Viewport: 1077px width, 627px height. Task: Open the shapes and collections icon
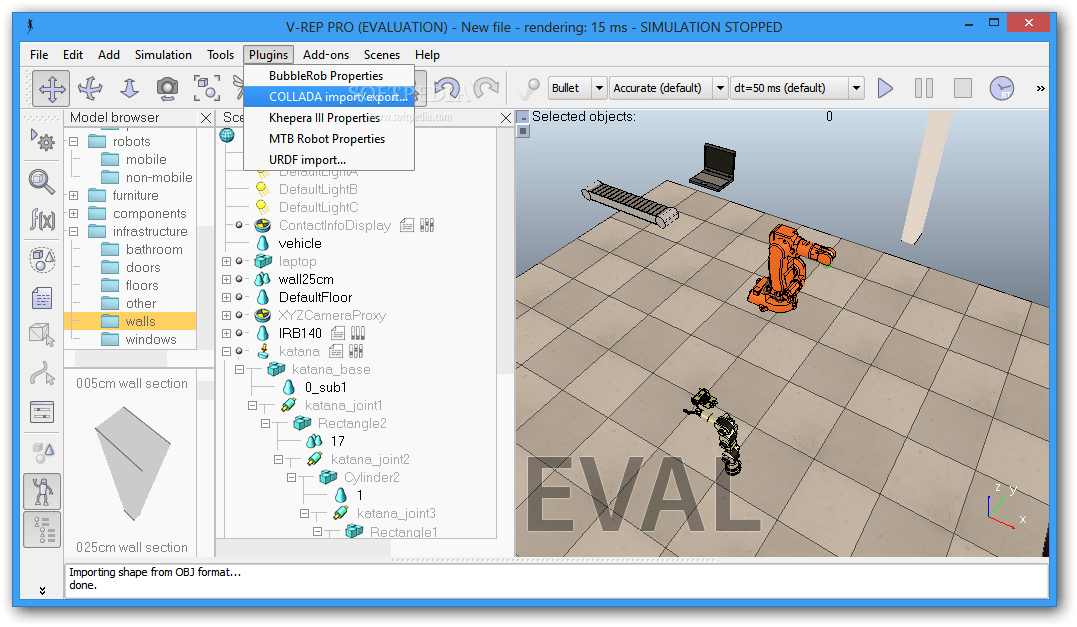tap(42, 260)
